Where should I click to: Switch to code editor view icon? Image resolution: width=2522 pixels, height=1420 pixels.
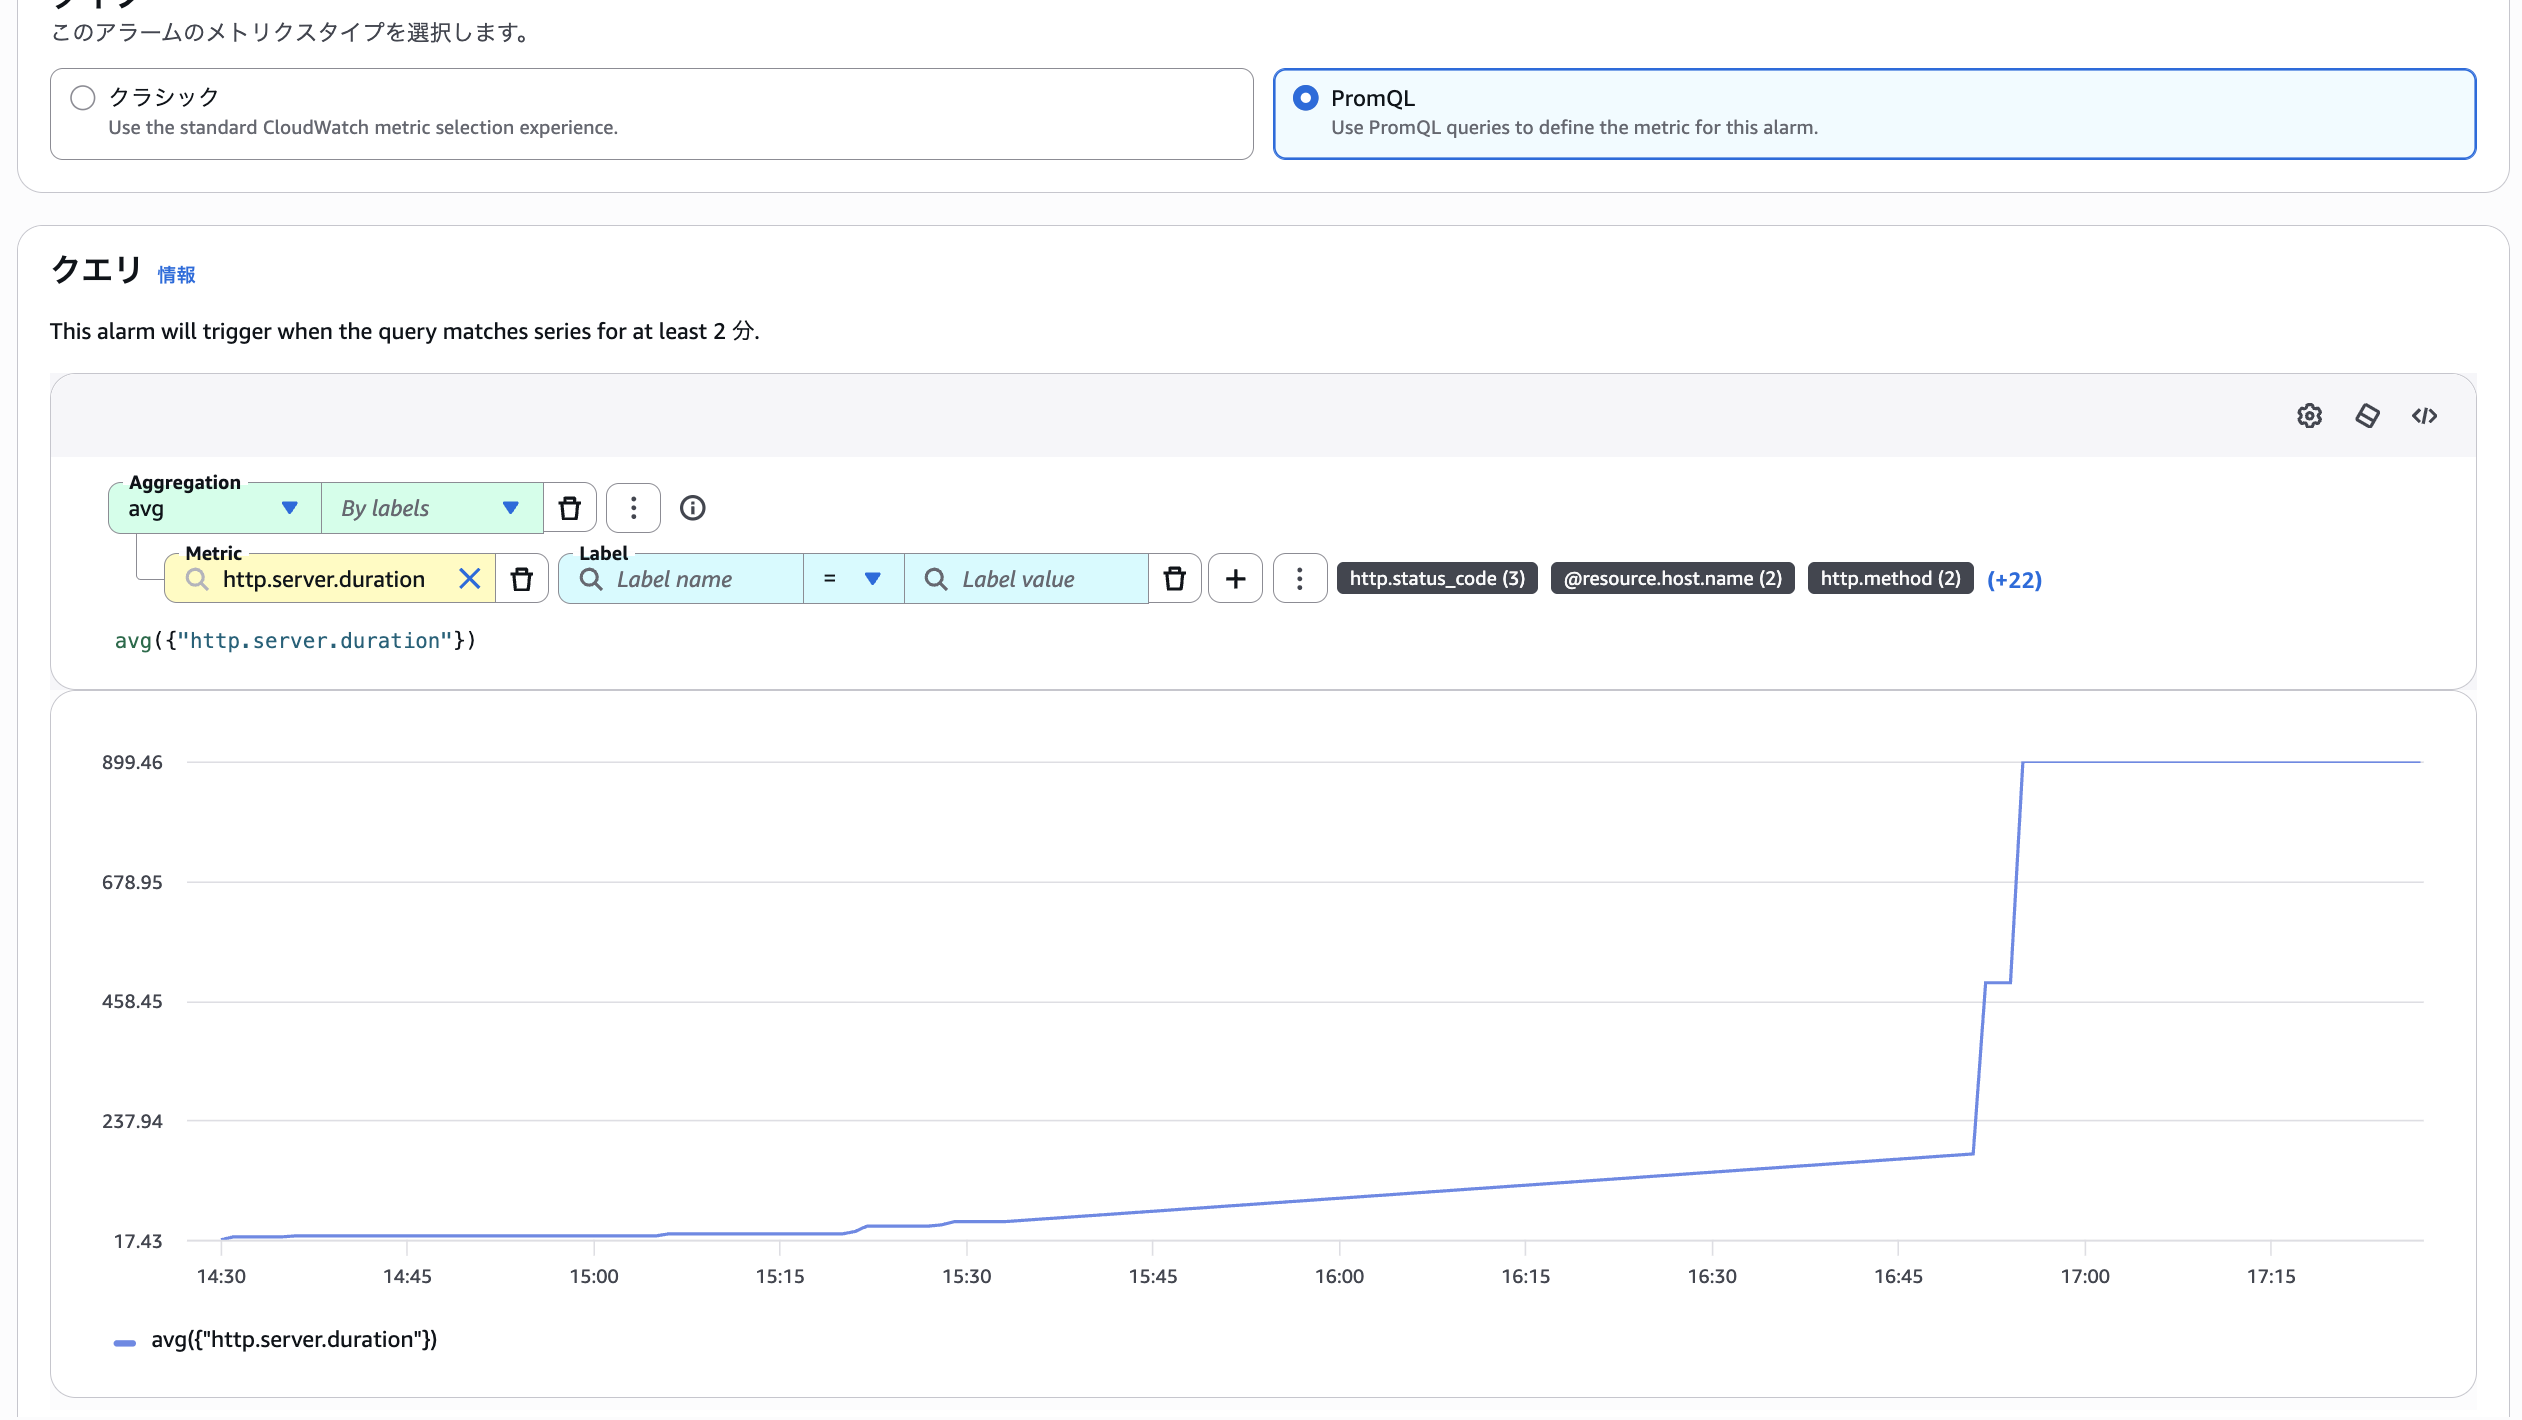(2424, 416)
